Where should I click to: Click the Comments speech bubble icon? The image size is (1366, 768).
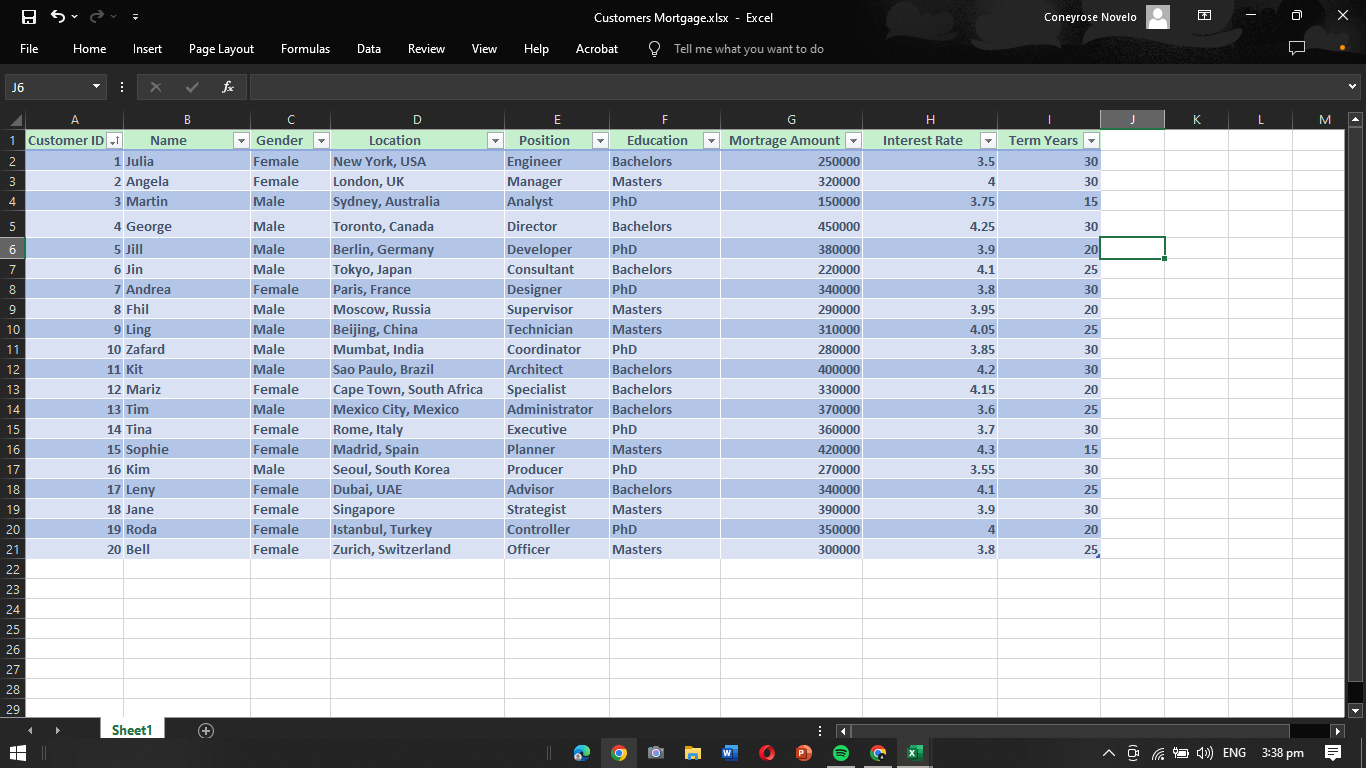[x=1297, y=48]
